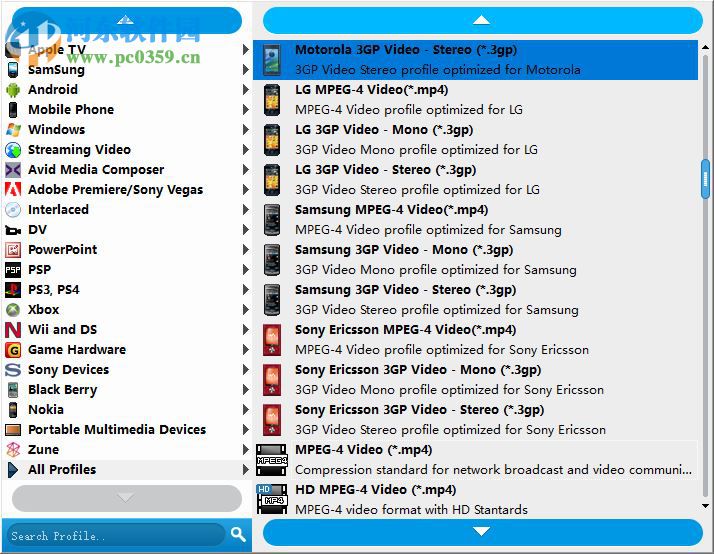Click the Nokia phone icon
Viewport: 714px width, 554px height.
click(x=13, y=410)
